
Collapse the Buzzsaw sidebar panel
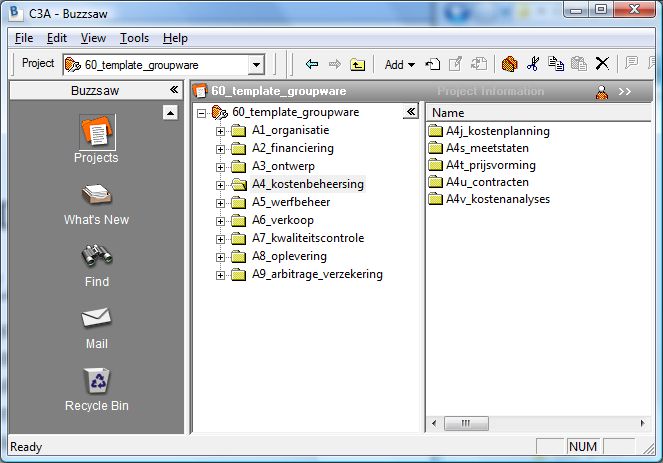pyautogui.click(x=174, y=90)
